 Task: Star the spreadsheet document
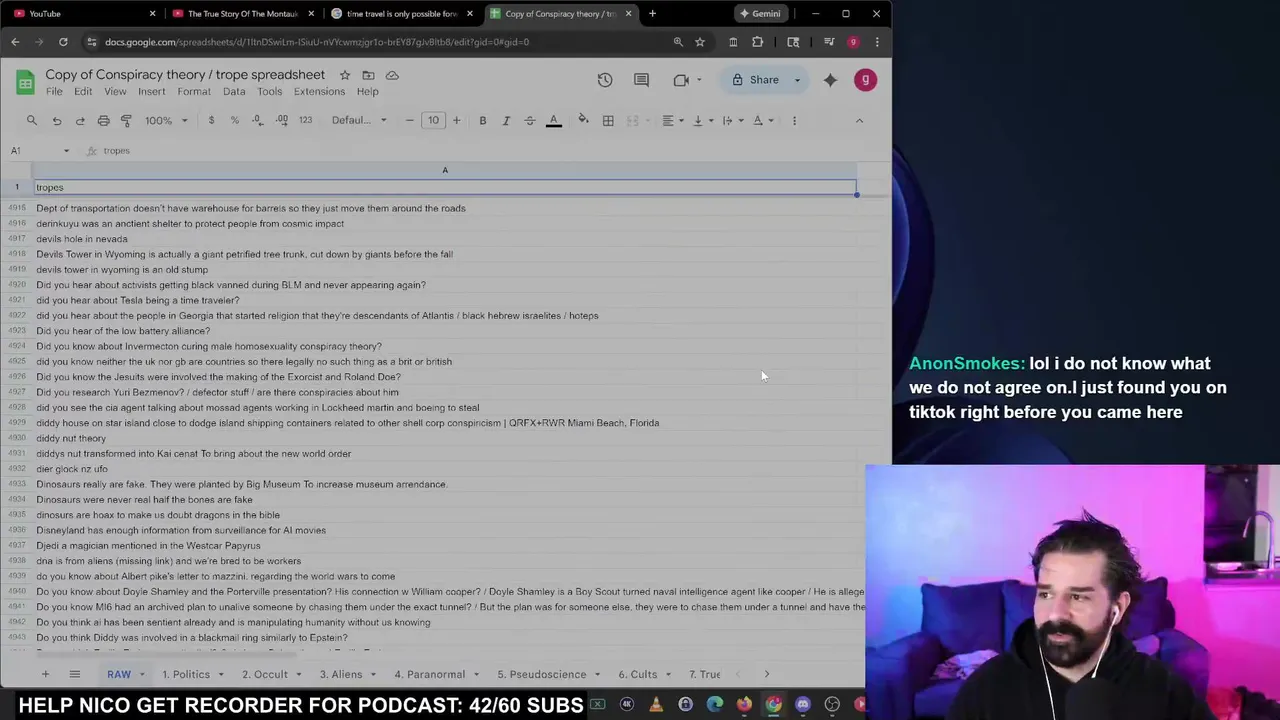(345, 75)
